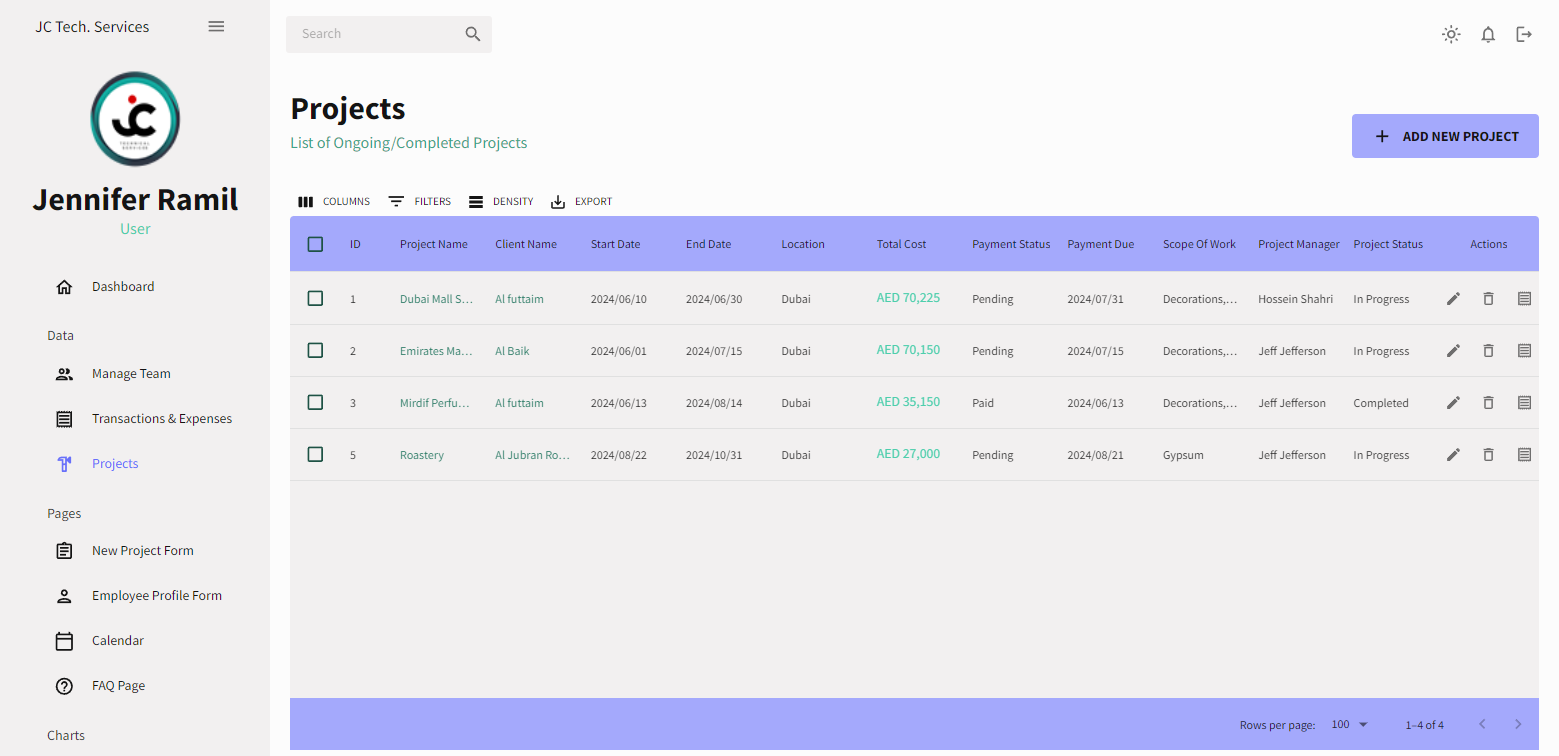Viewport: 1559px width, 756px height.
Task: Edit the Dubai Mall project with pencil icon
Action: pos(1453,299)
